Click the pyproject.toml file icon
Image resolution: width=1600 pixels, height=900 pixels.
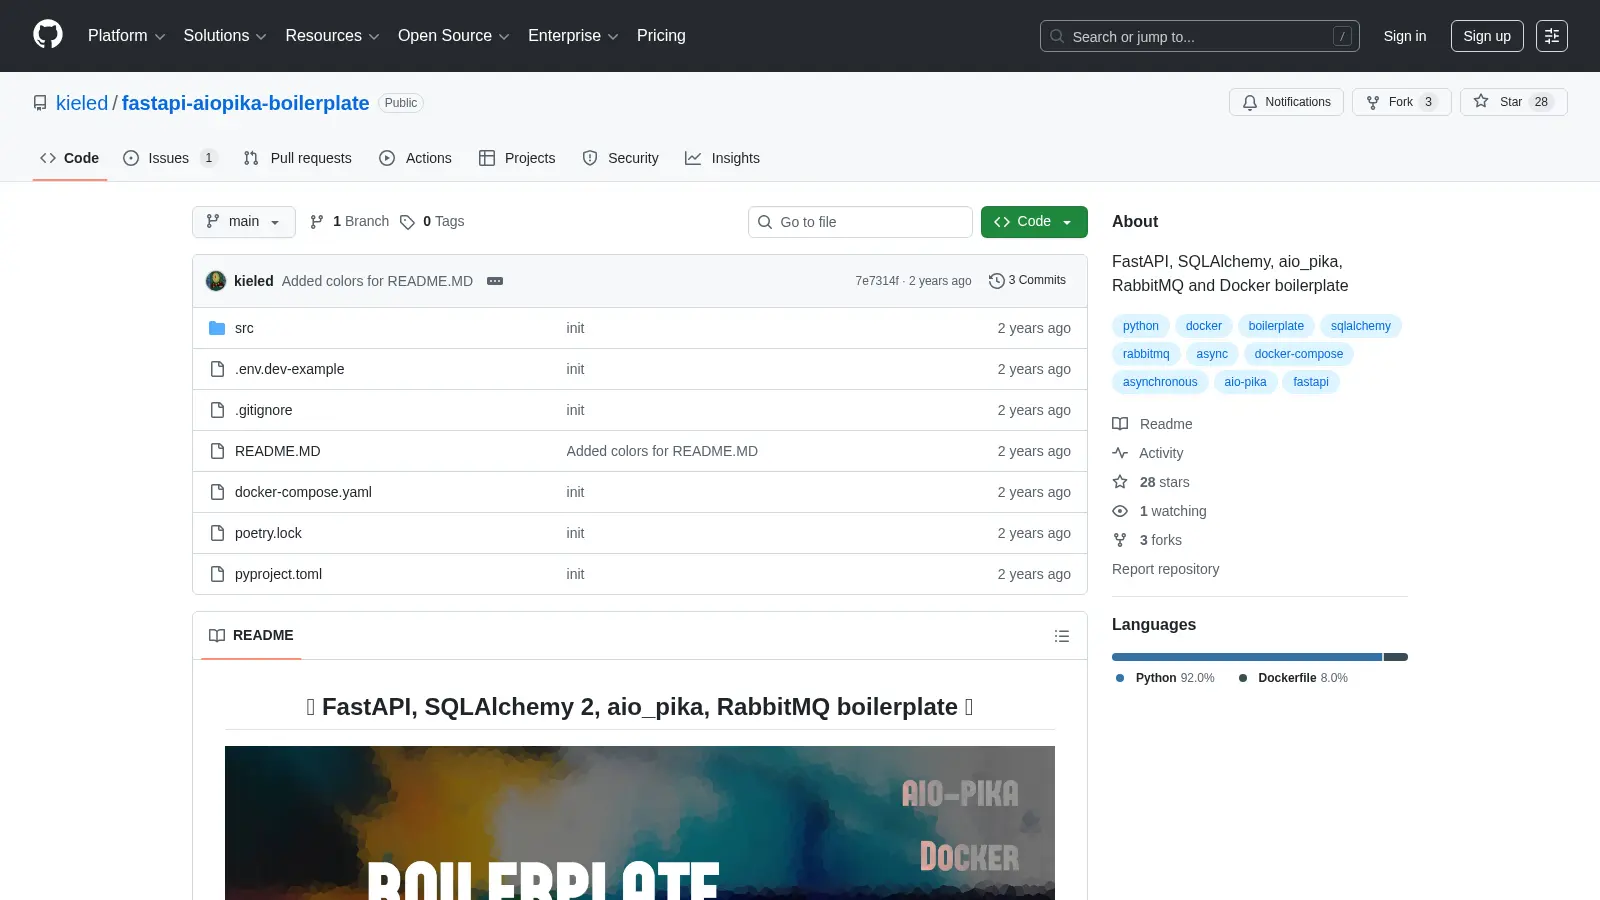[x=217, y=574]
